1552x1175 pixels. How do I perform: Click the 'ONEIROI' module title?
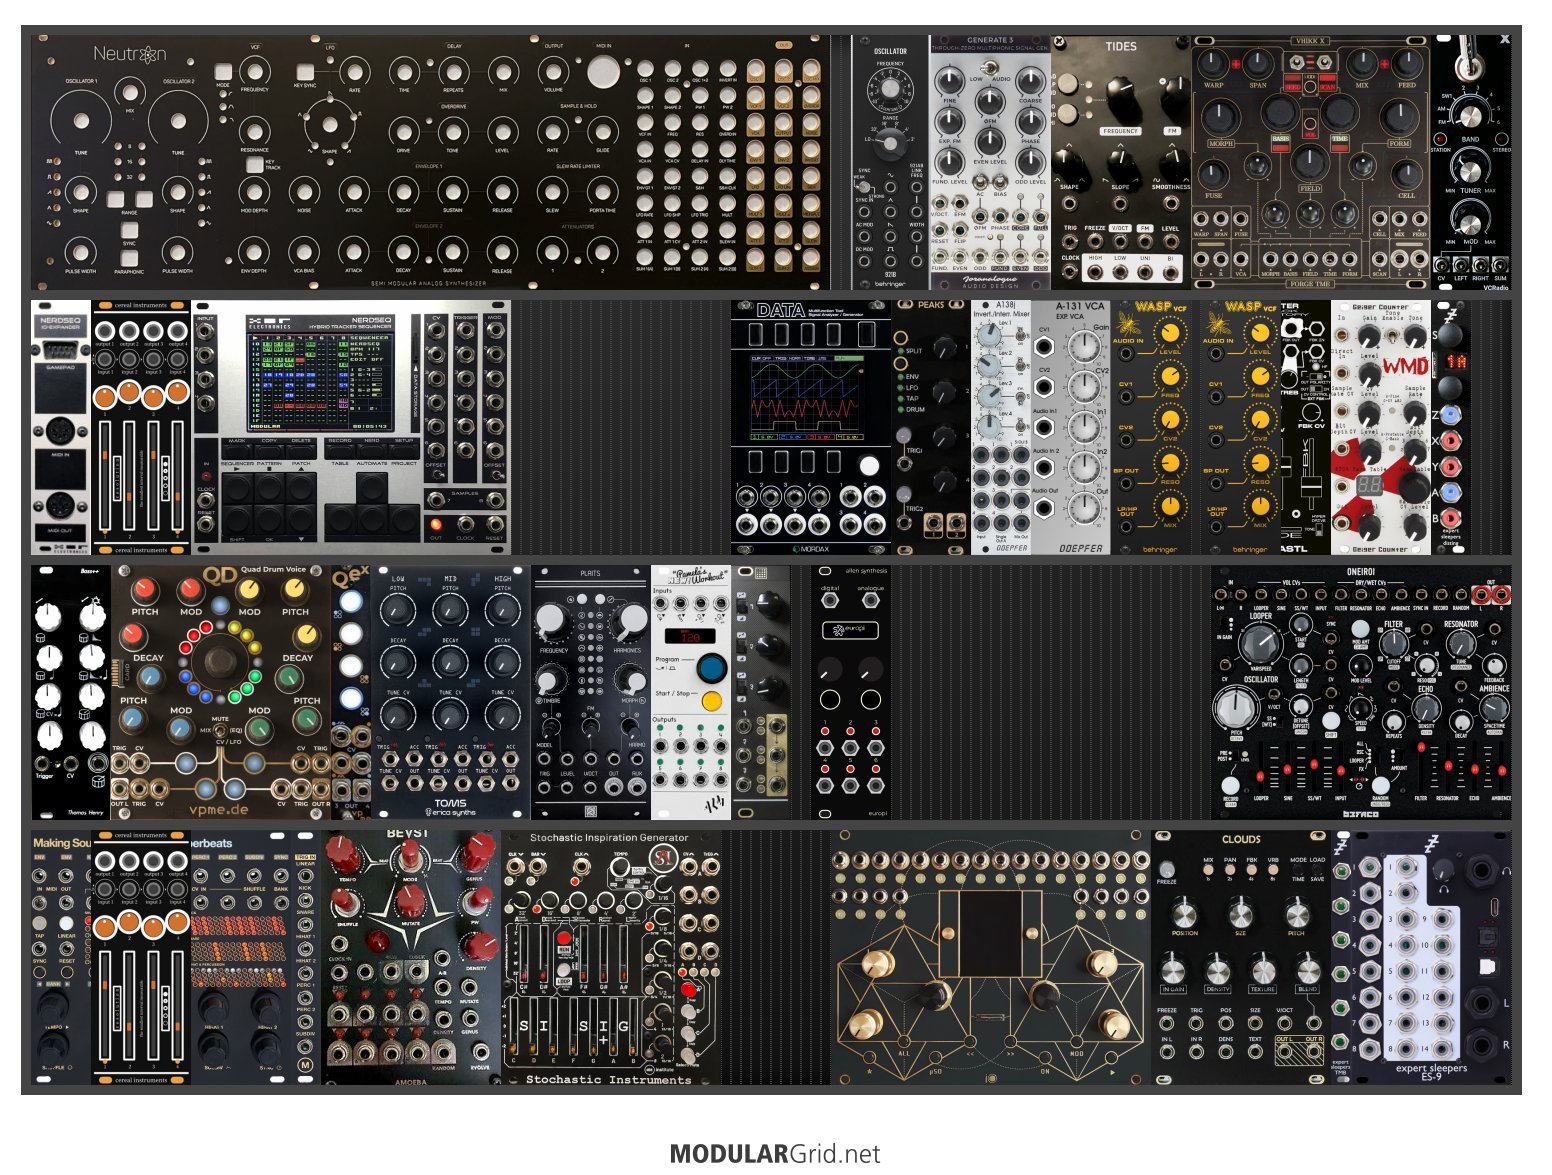(x=1361, y=573)
